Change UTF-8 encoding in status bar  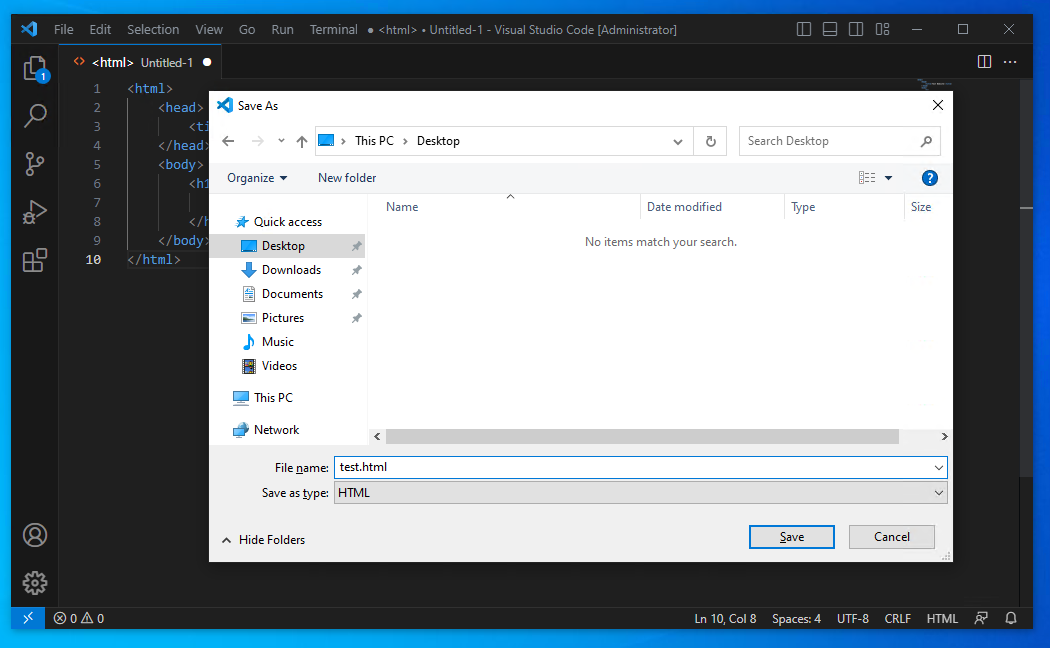[852, 619]
